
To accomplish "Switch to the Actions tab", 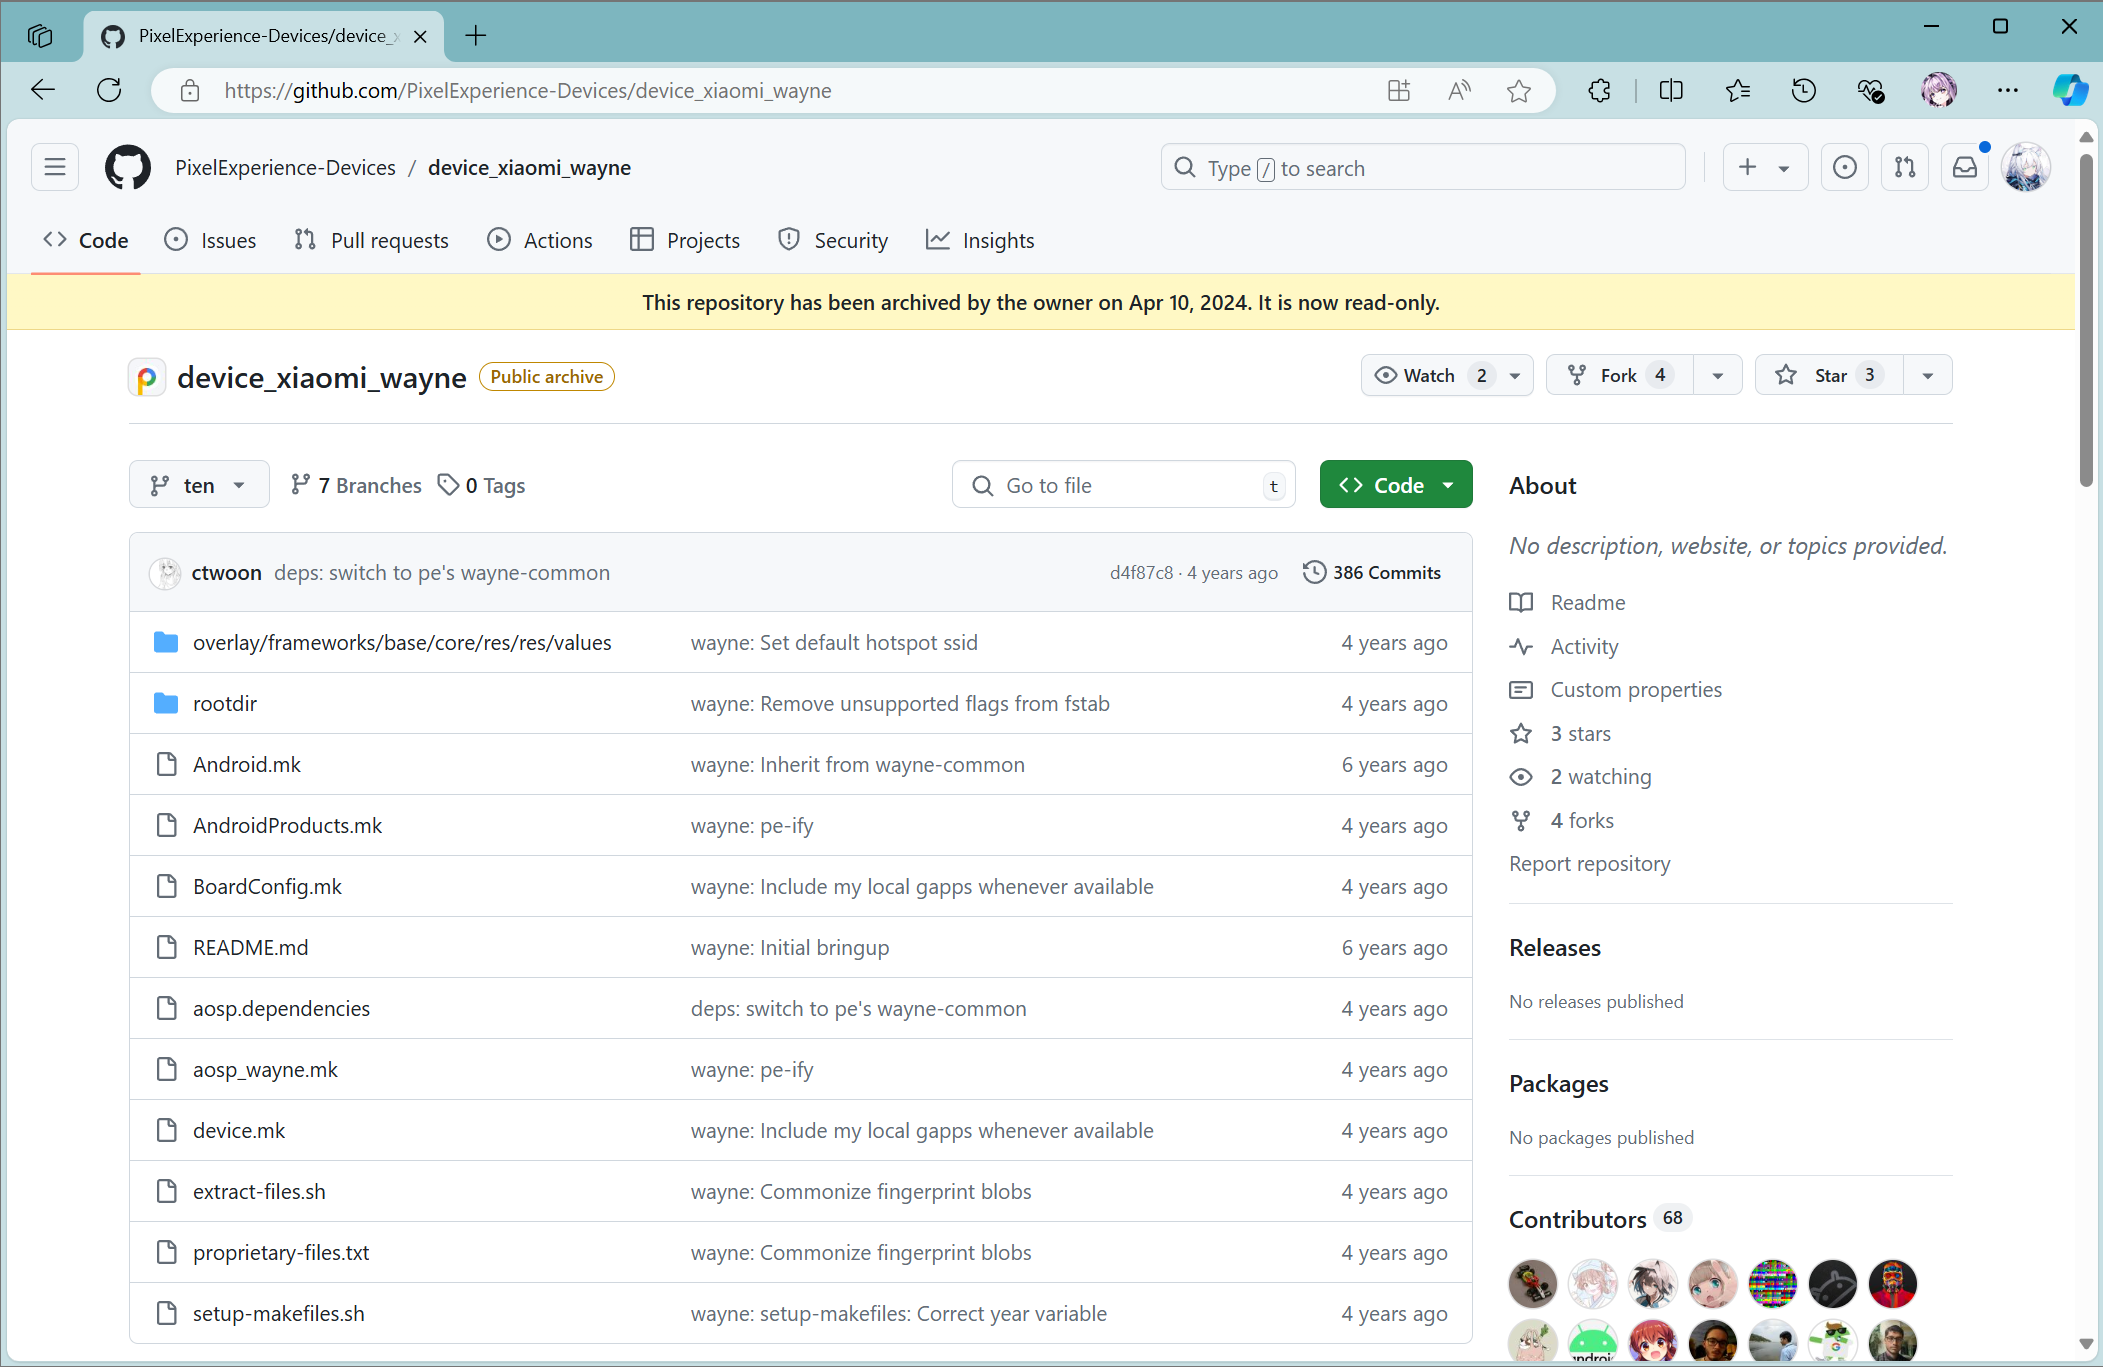I will click(540, 240).
